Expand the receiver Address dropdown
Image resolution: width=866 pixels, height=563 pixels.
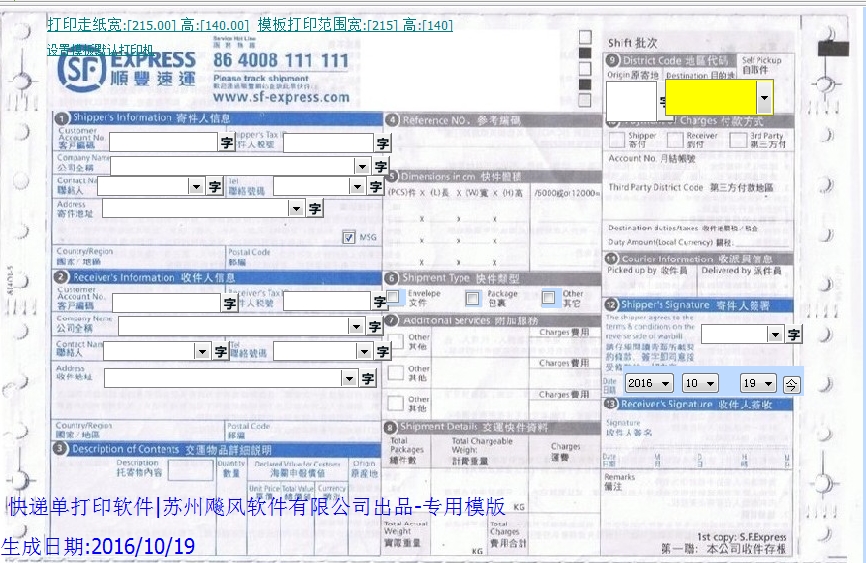click(x=348, y=378)
